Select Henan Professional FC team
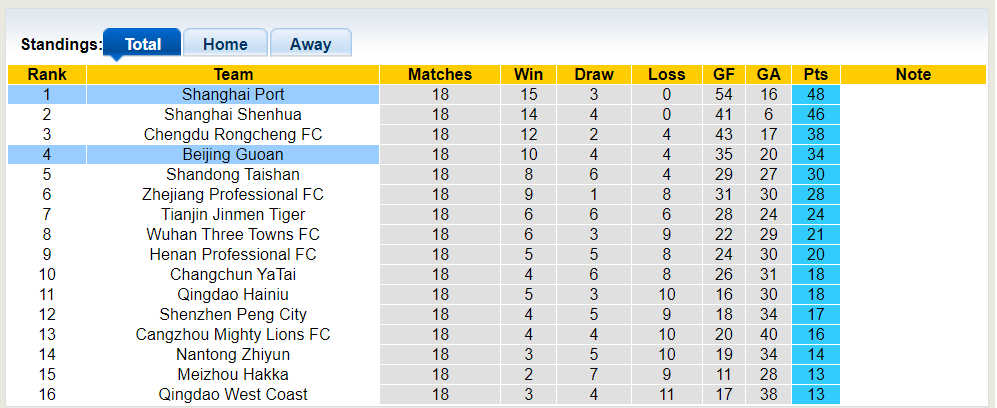 tap(233, 254)
